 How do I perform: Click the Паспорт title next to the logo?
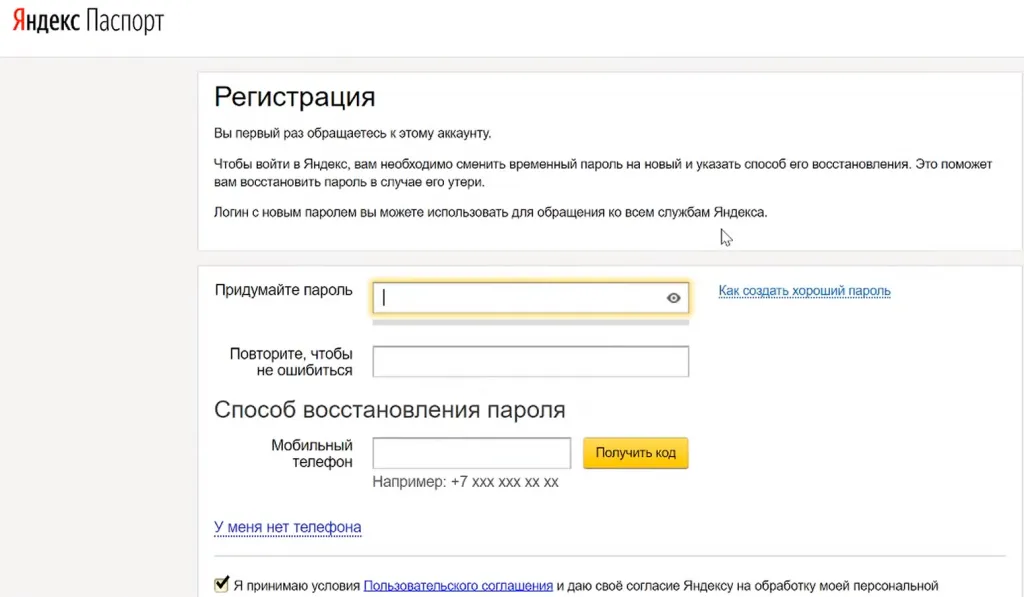click(125, 22)
